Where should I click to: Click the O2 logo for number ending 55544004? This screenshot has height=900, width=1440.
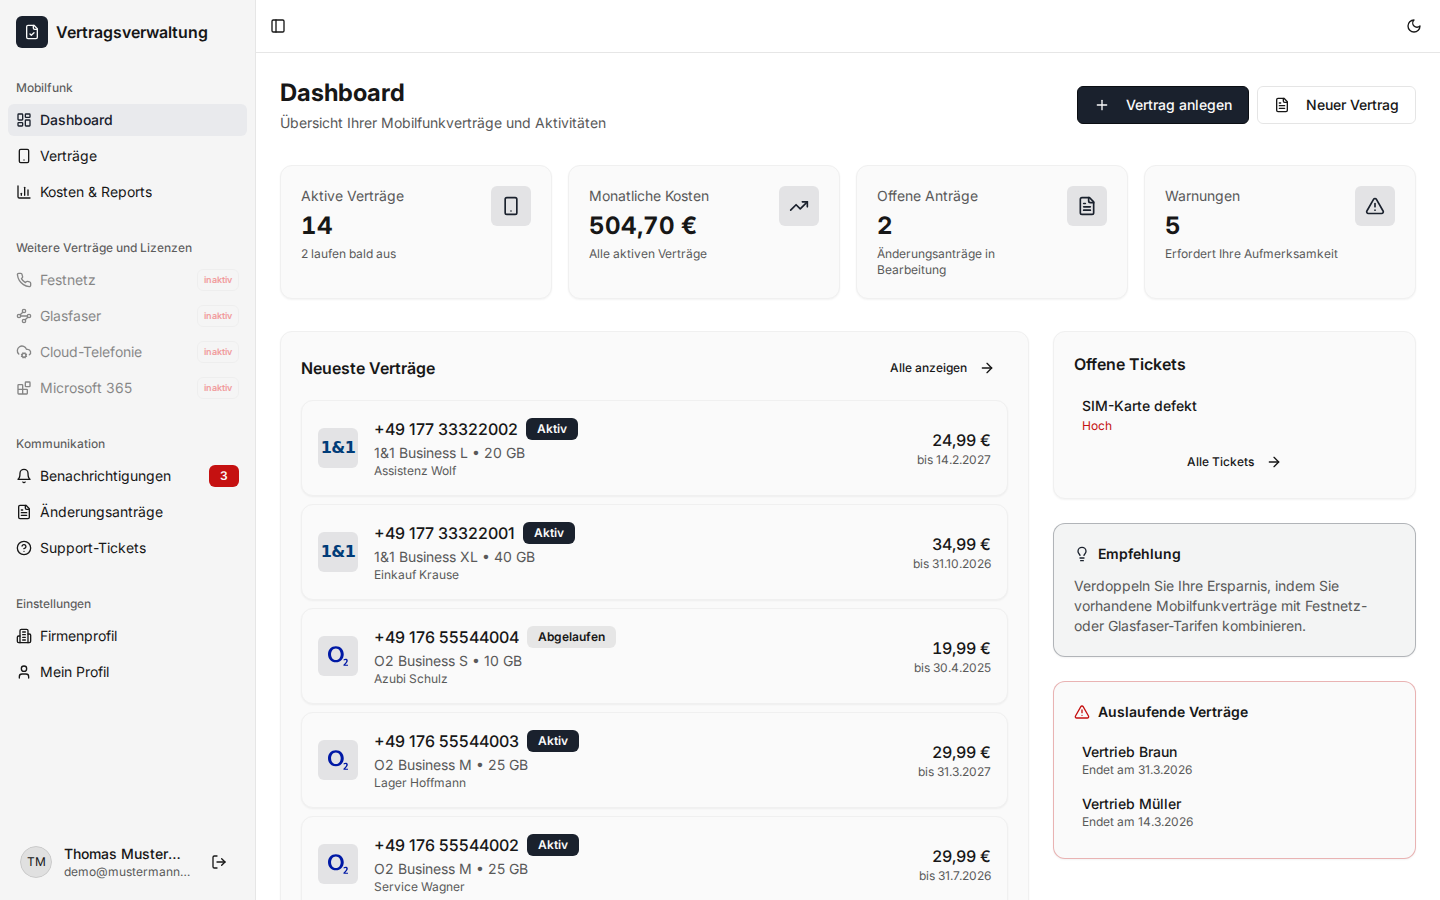tap(338, 656)
